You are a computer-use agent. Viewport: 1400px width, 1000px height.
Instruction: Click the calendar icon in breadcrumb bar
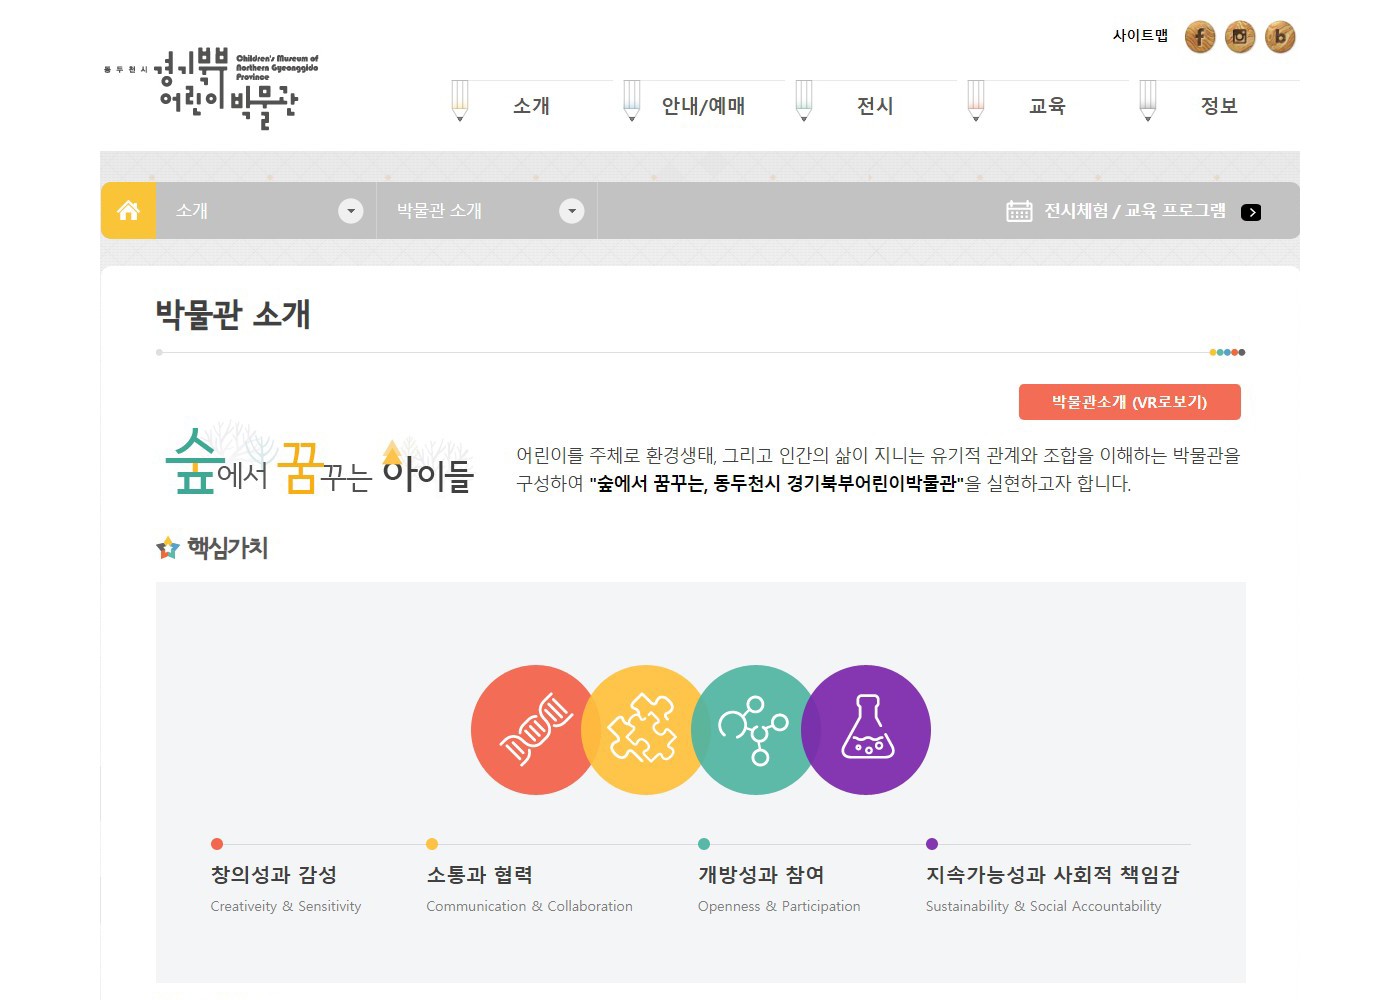(1019, 211)
